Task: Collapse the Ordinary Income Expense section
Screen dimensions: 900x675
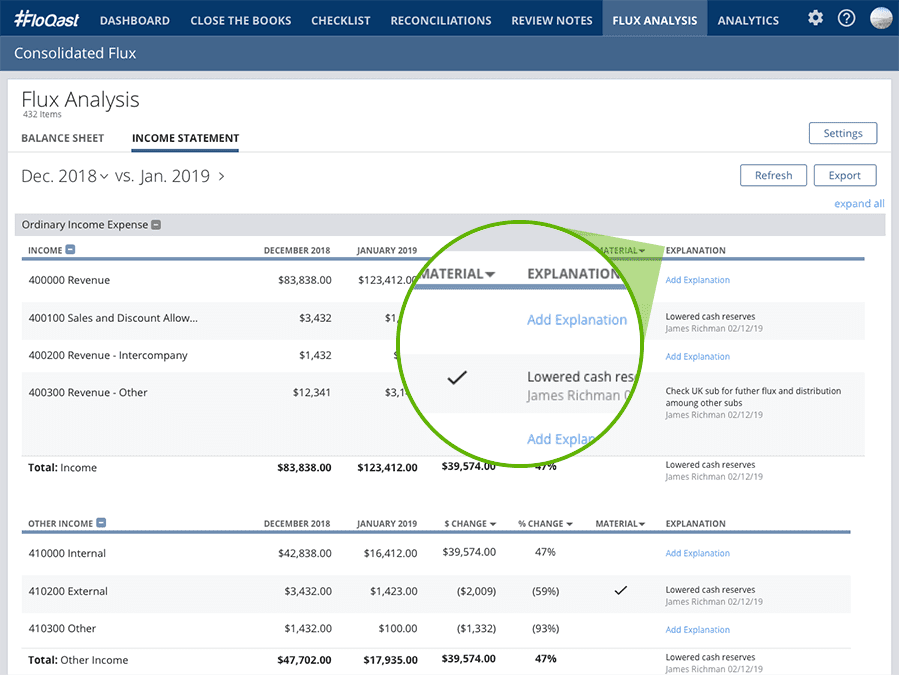Action: coord(156,225)
